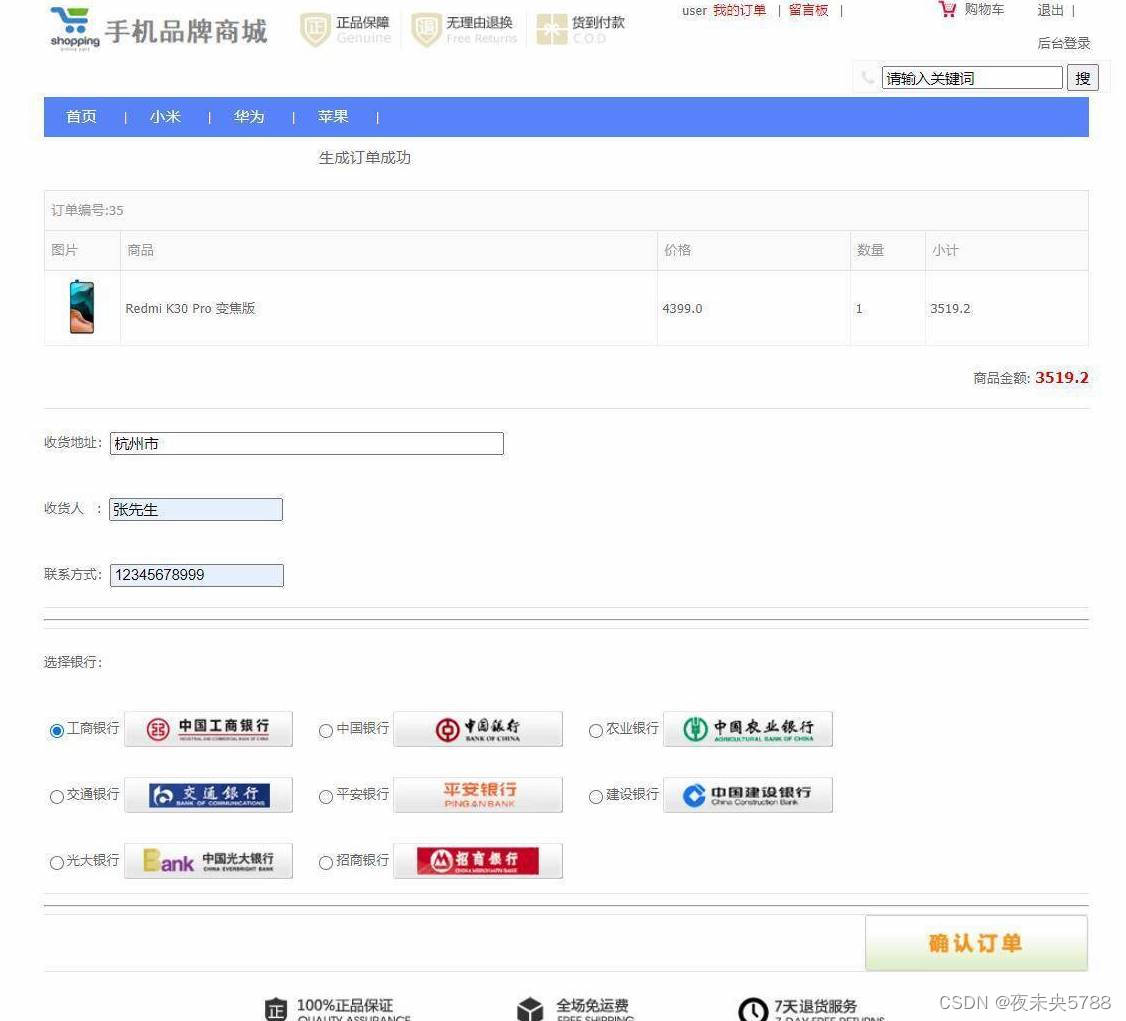Click the China Merchants Bank logo
The image size is (1126, 1021).
478,861
